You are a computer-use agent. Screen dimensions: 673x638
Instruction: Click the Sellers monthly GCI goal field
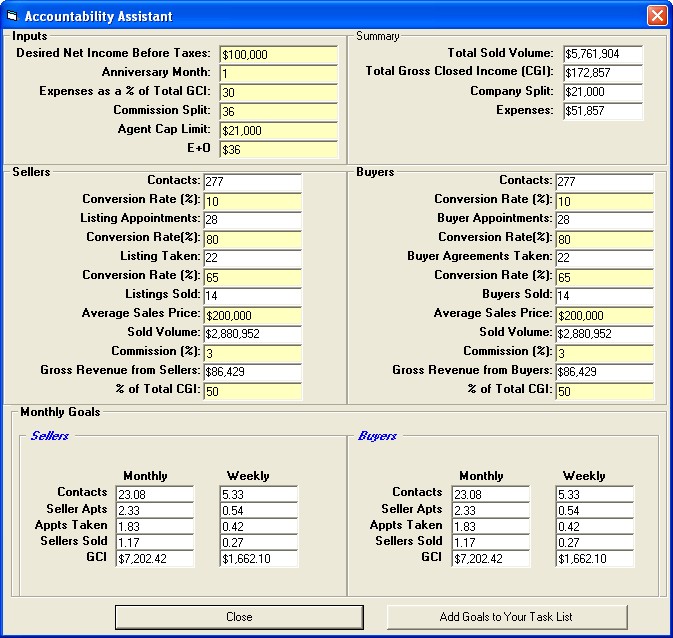pyautogui.click(x=154, y=559)
